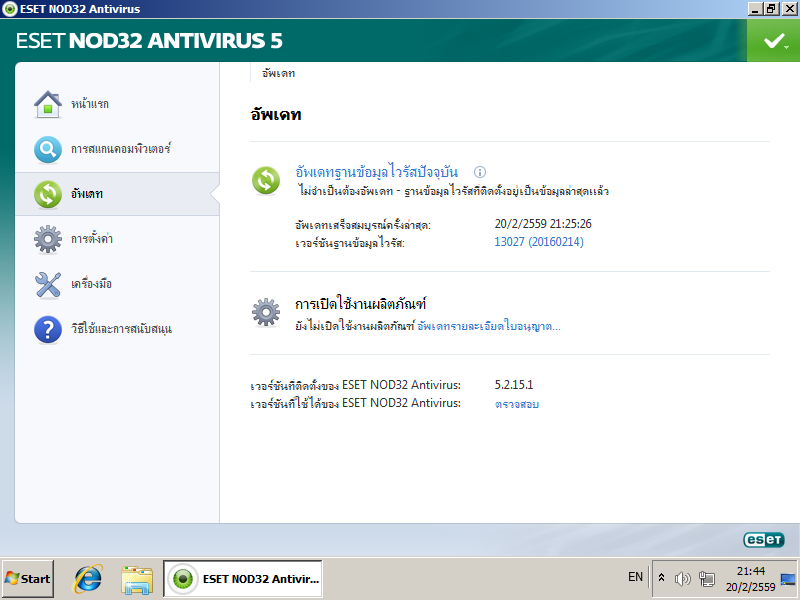Image resolution: width=800 pixels, height=600 pixels.
Task: Click อัพเดทฐานข้อมูลไวรัสปัจจุบัน link
Action: 377,172
